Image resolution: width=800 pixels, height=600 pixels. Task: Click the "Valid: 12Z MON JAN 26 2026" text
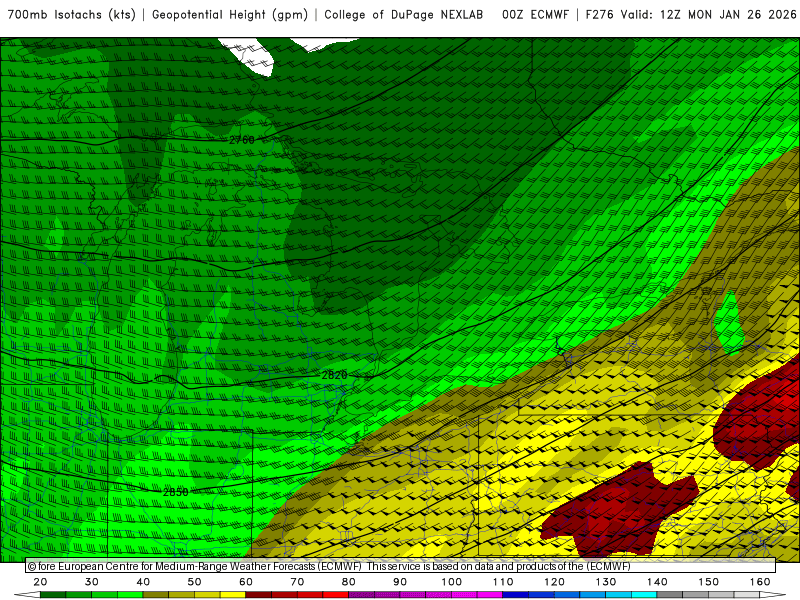coord(708,15)
